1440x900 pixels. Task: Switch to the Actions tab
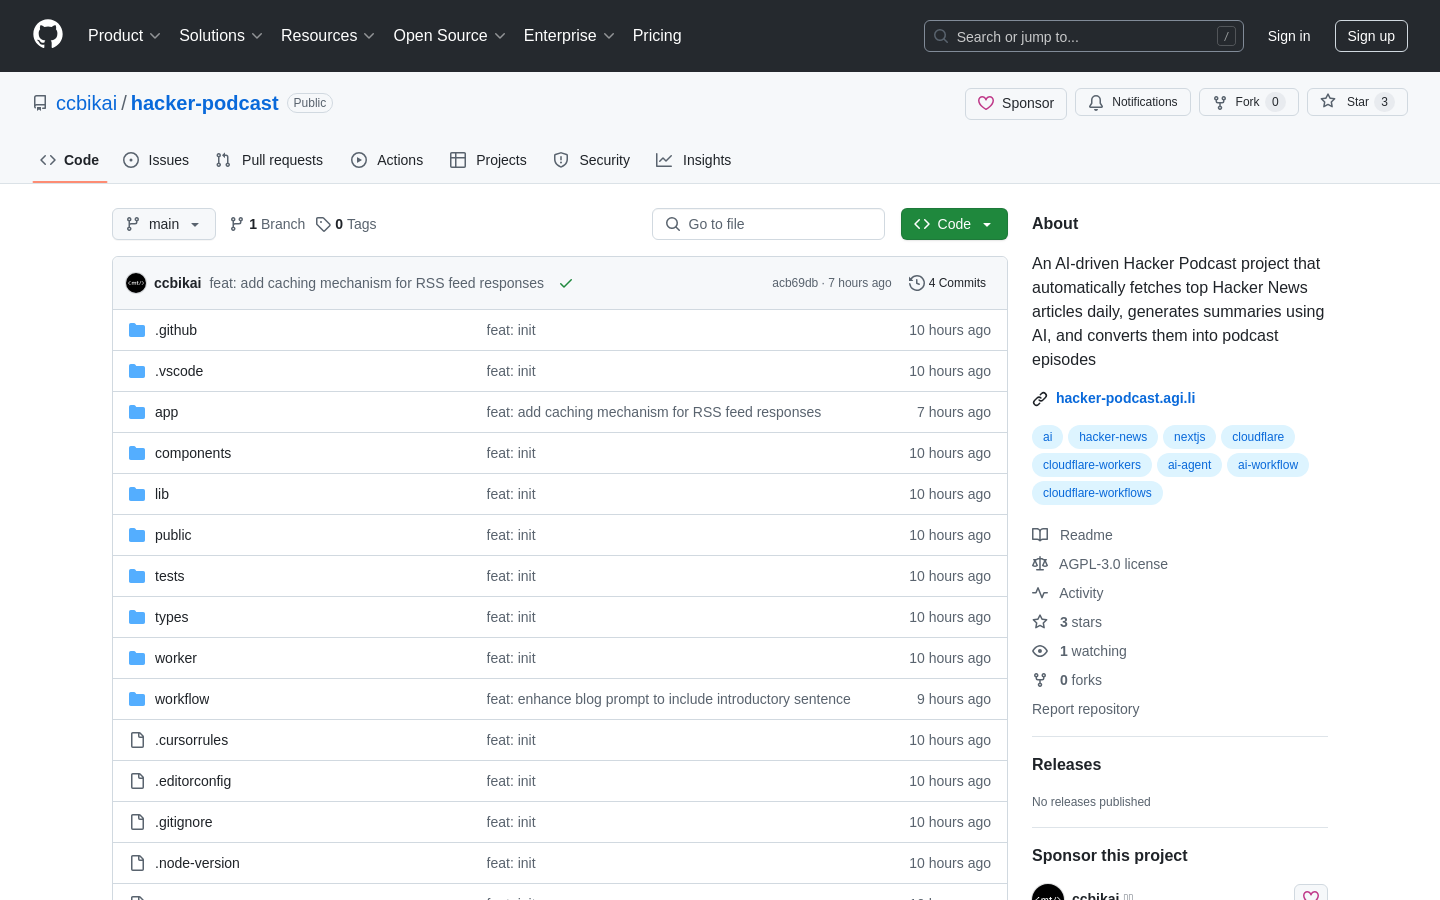click(387, 160)
